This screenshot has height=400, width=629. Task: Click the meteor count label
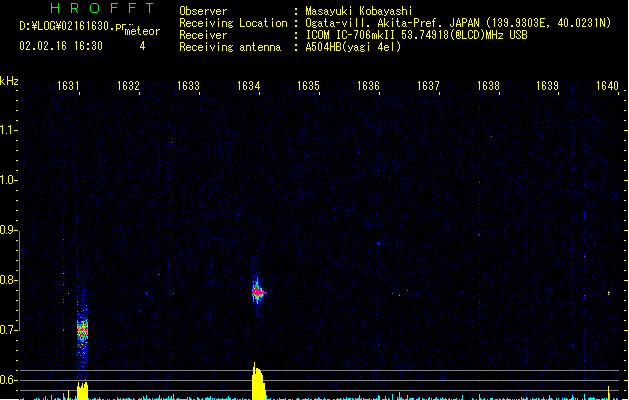pyautogui.click(x=142, y=31)
